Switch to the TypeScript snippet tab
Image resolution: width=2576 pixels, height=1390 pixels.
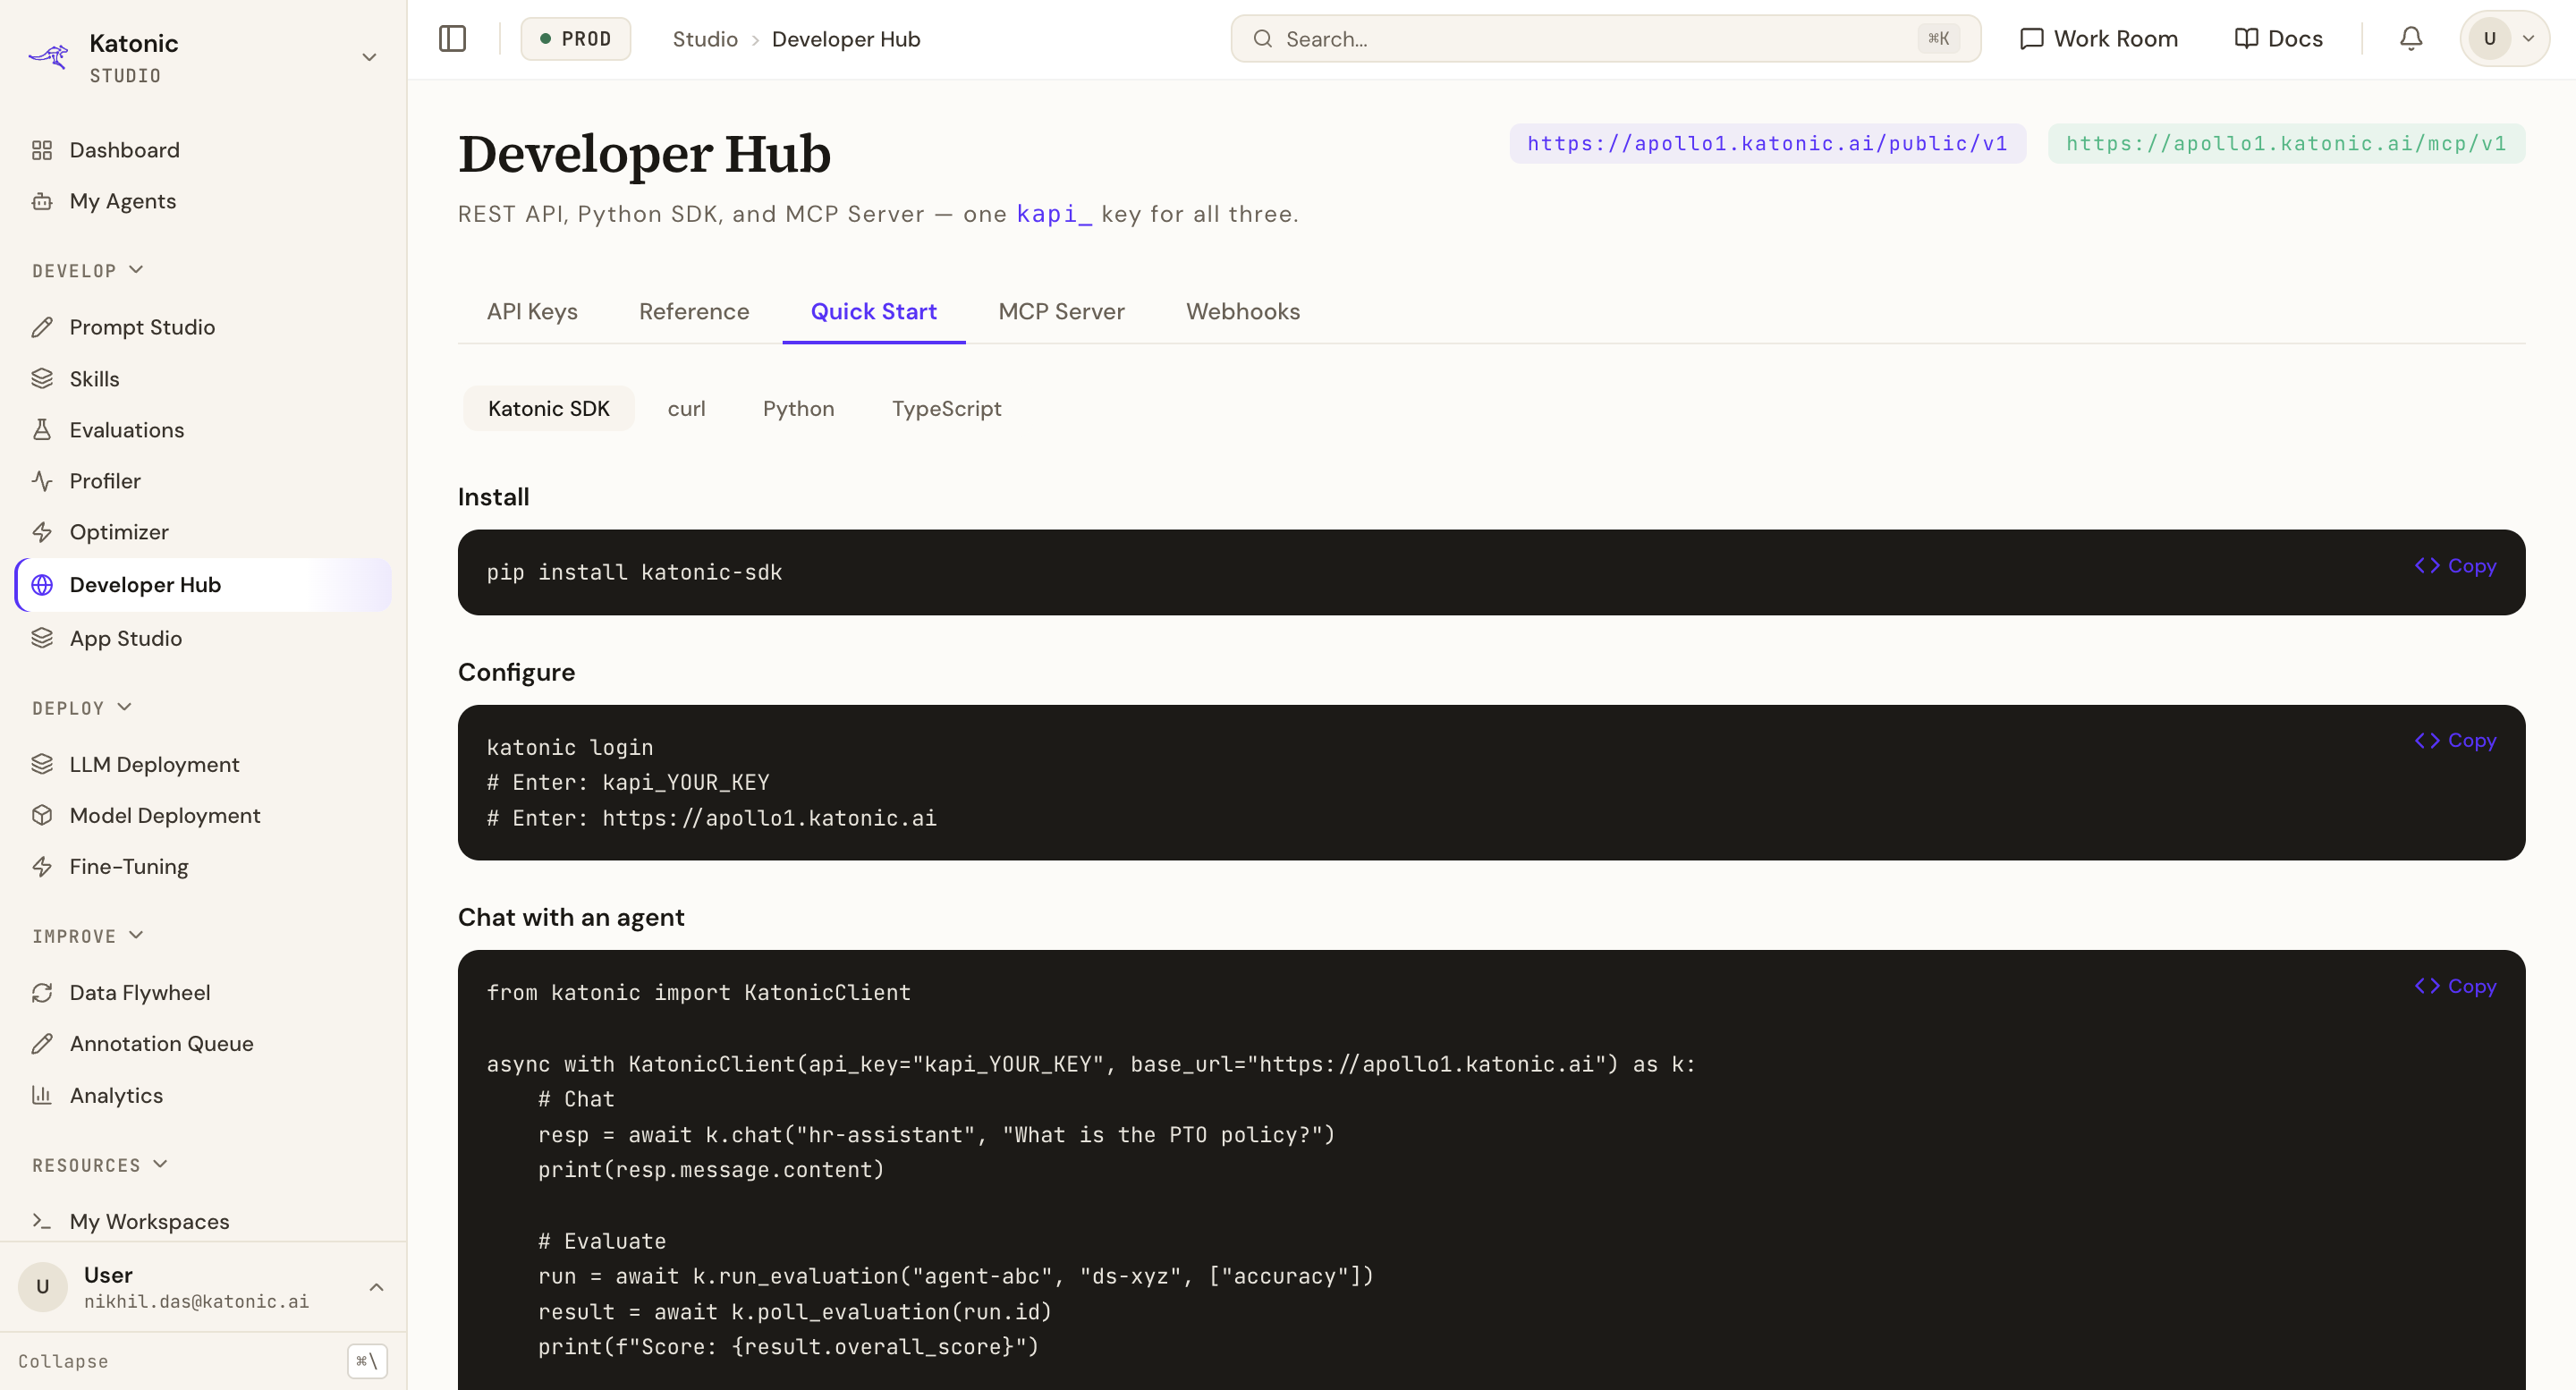click(x=946, y=408)
